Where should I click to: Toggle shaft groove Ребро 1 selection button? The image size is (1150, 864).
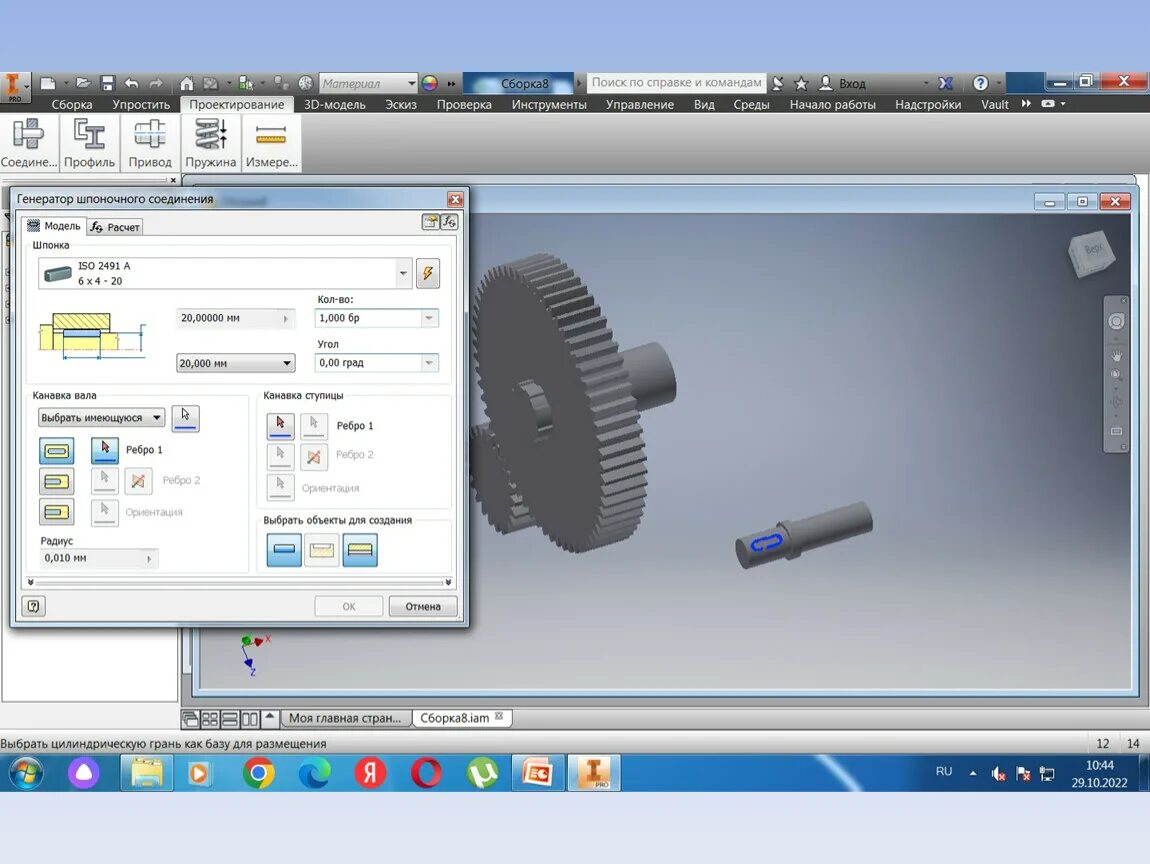pos(105,450)
